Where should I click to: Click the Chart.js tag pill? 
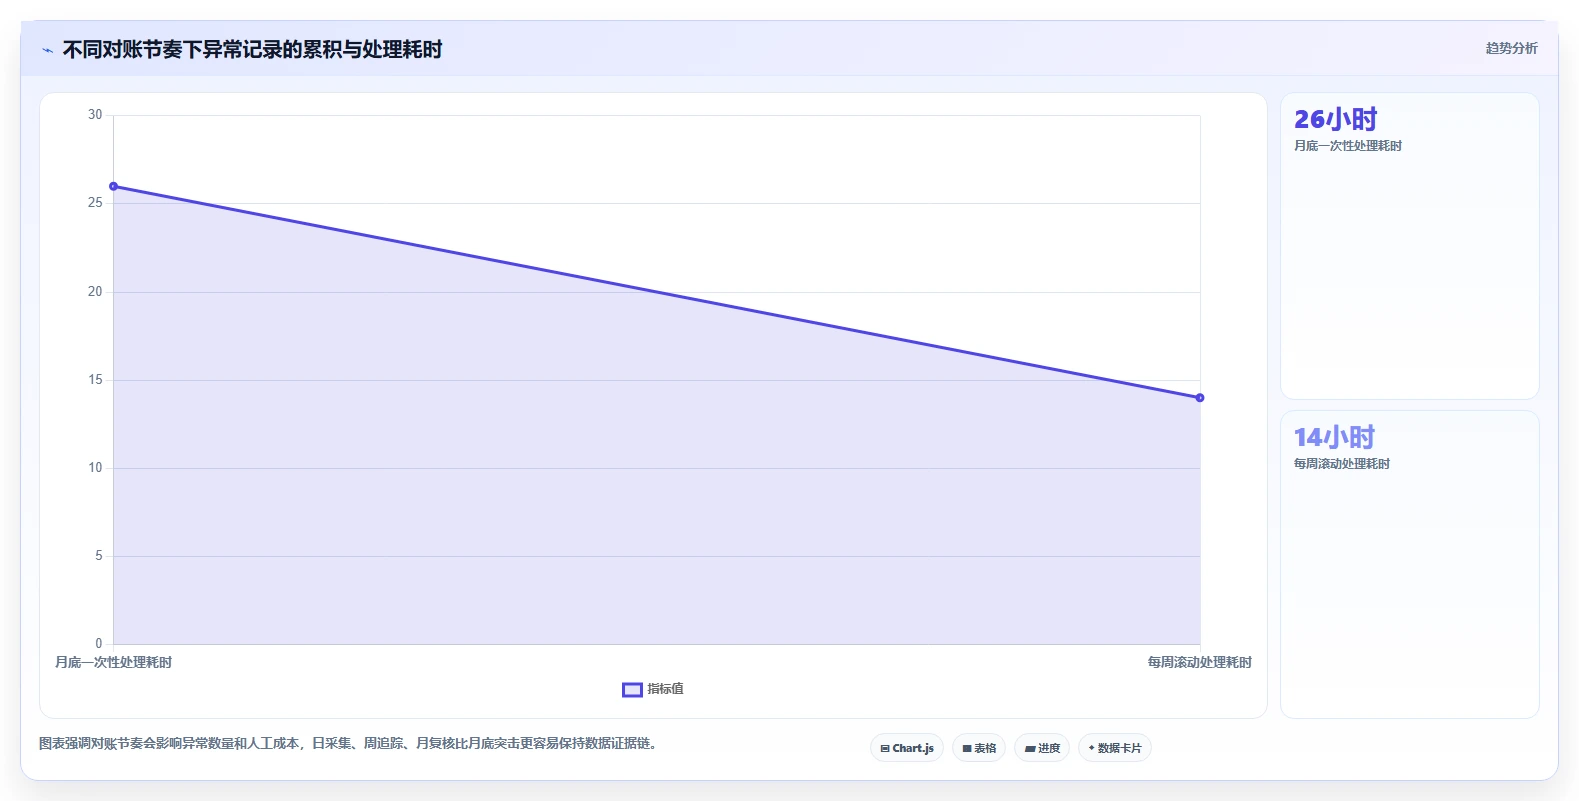point(907,748)
